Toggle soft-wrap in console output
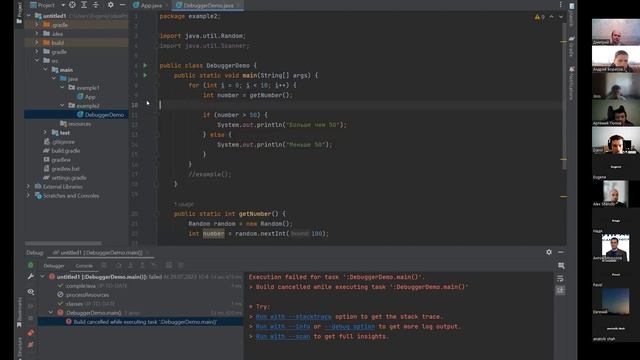Viewport: 640px width, 360px height. point(561,278)
